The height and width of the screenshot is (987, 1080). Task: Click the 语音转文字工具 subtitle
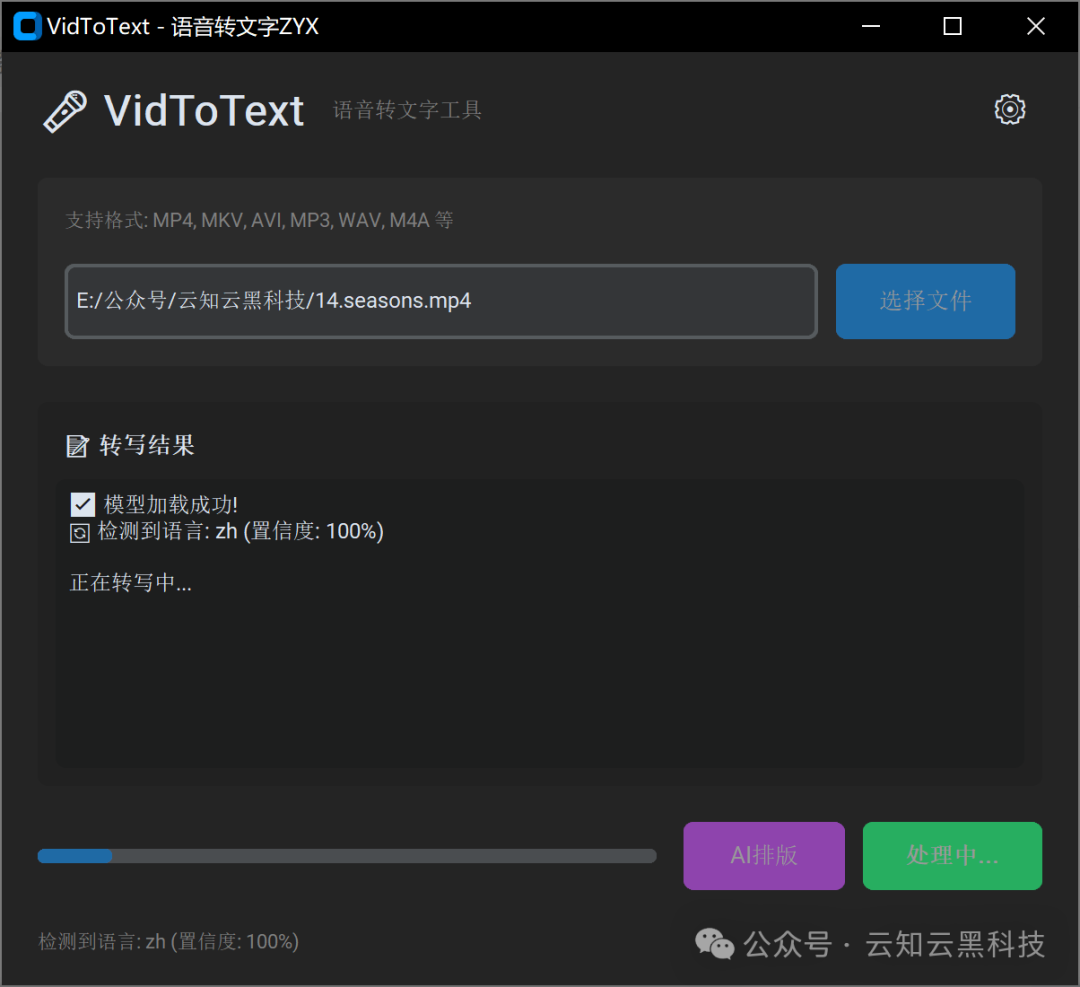(407, 110)
